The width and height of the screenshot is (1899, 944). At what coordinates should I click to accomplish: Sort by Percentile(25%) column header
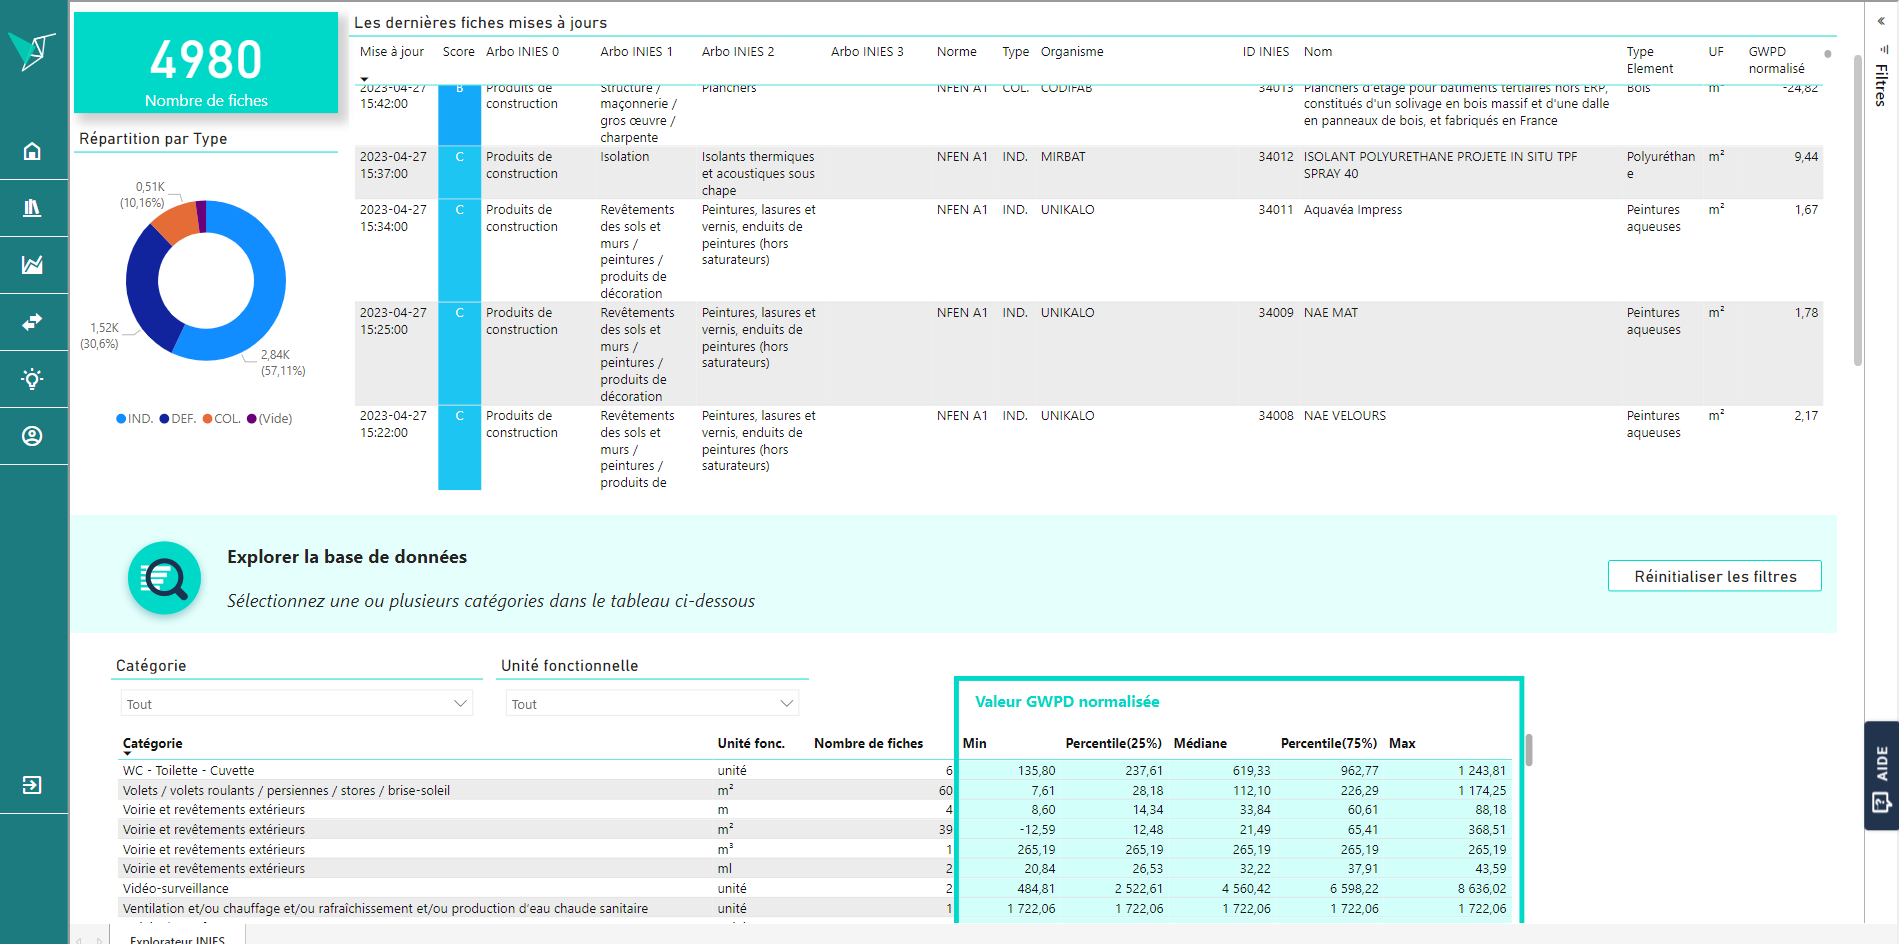(1113, 744)
